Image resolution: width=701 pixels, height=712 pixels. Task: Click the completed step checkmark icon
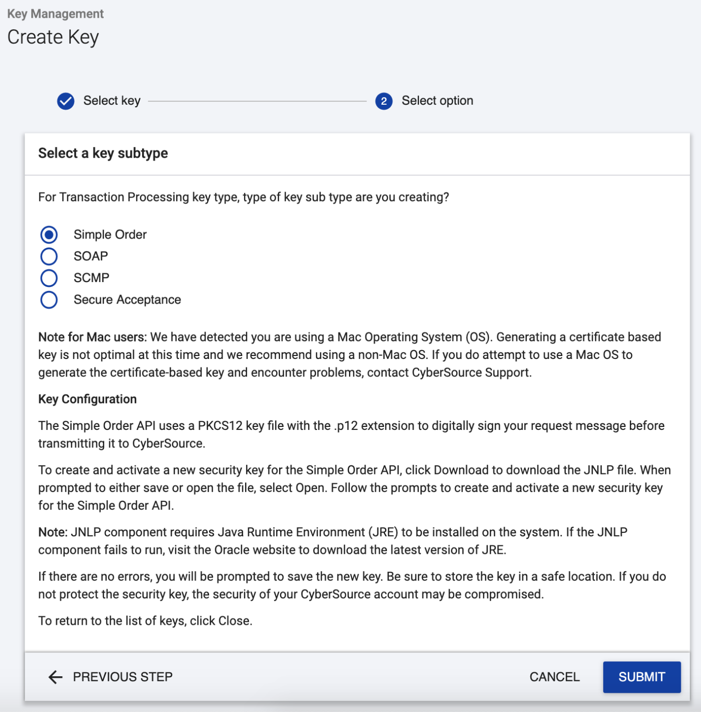66,101
